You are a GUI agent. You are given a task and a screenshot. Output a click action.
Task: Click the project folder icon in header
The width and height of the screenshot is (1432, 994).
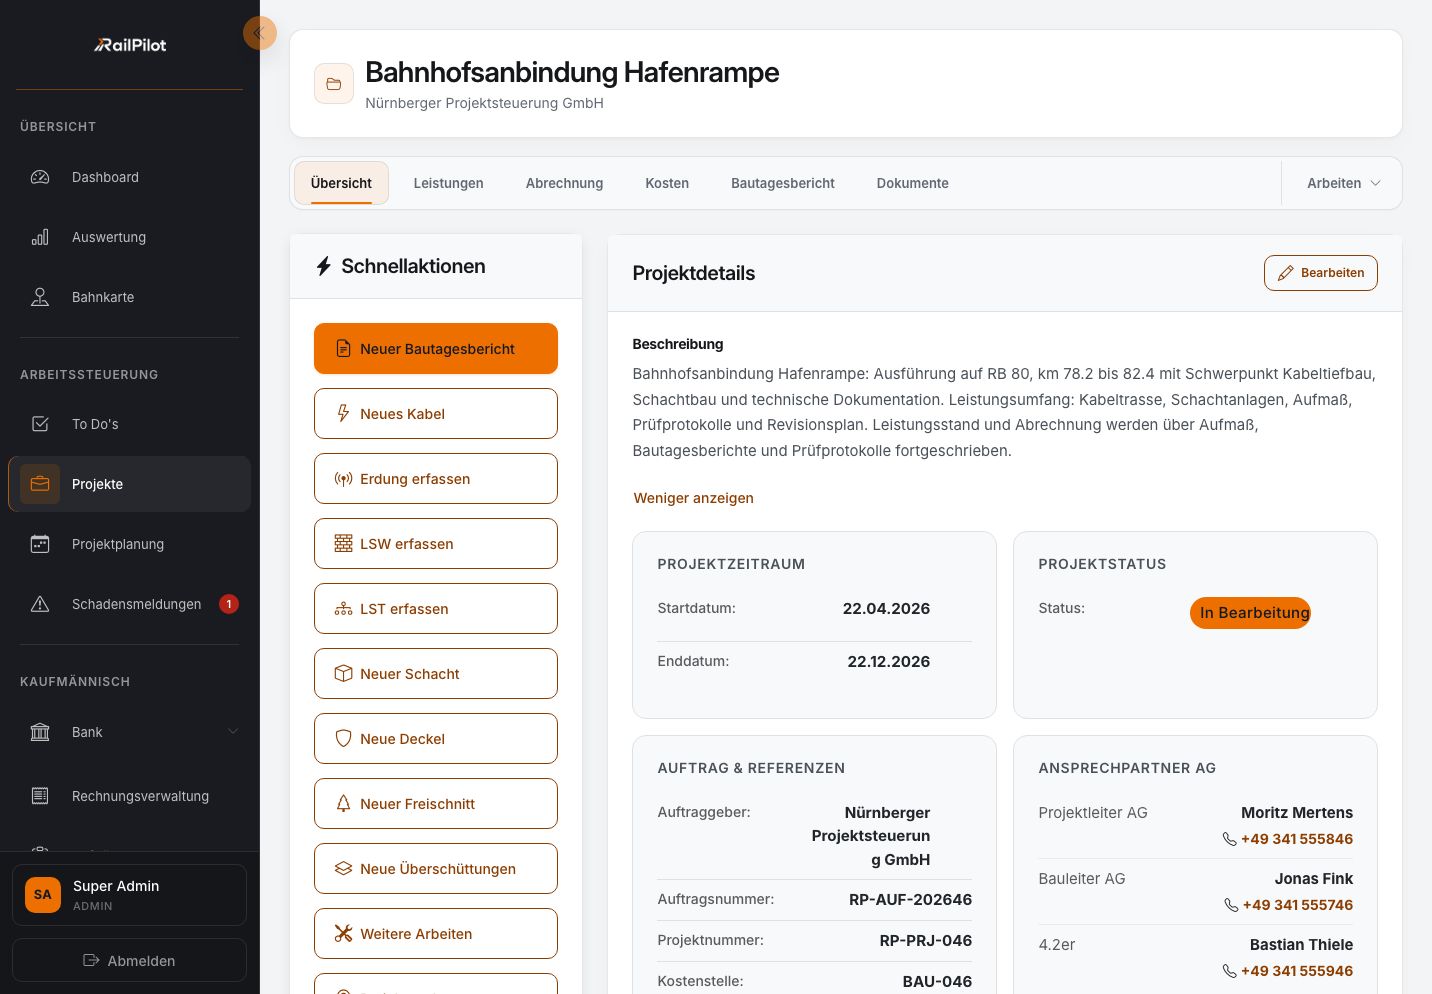pyautogui.click(x=334, y=84)
